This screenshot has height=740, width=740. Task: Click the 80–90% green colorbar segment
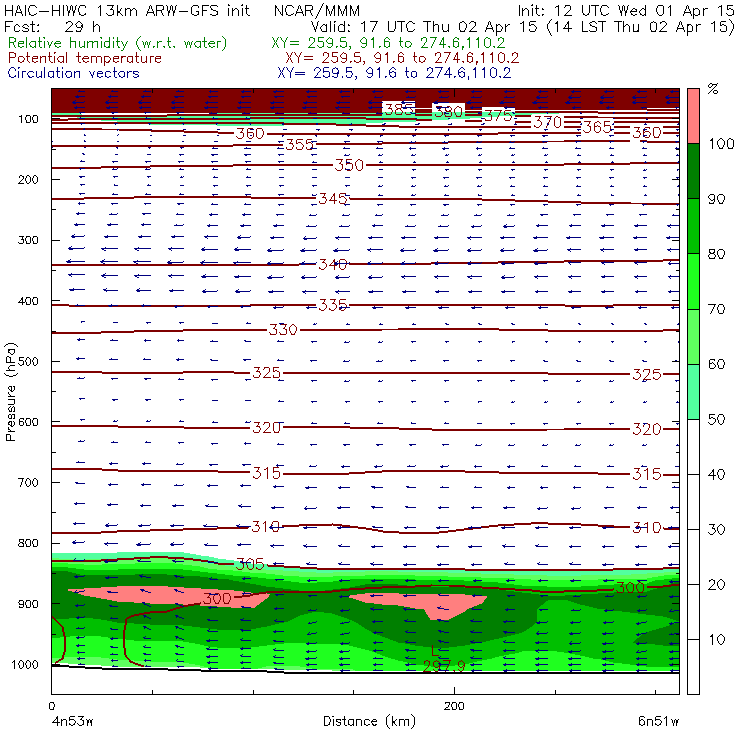point(693,226)
